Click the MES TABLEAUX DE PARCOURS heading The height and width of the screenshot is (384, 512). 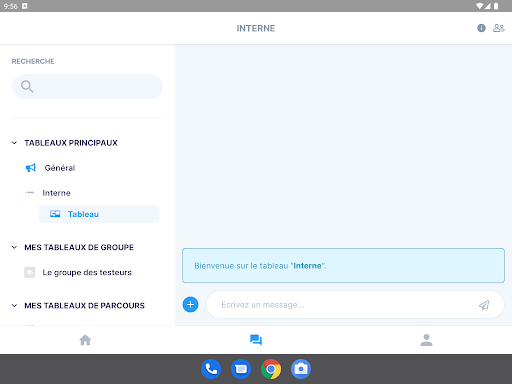84,306
